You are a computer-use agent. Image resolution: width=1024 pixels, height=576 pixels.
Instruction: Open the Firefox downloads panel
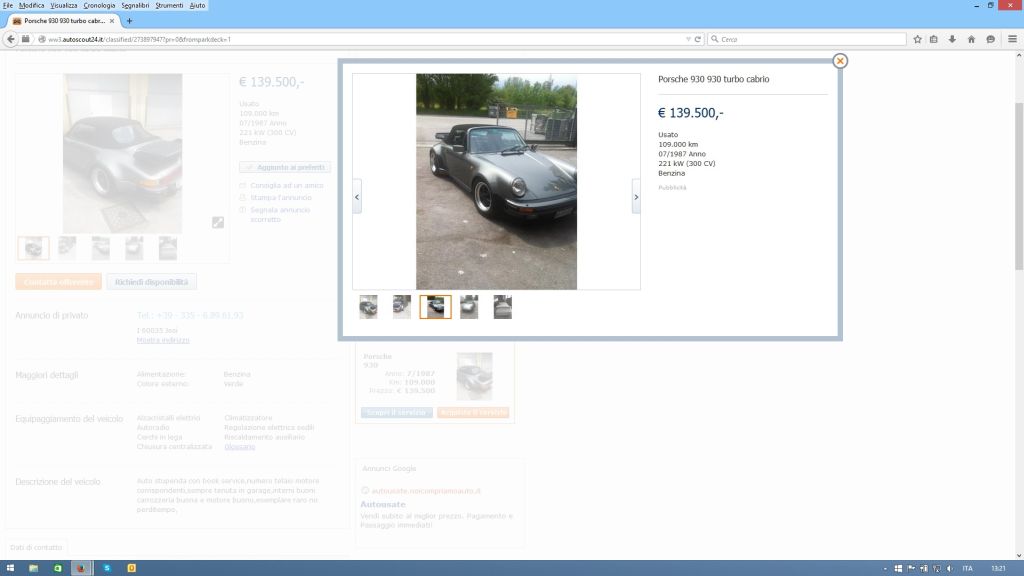[x=952, y=39]
